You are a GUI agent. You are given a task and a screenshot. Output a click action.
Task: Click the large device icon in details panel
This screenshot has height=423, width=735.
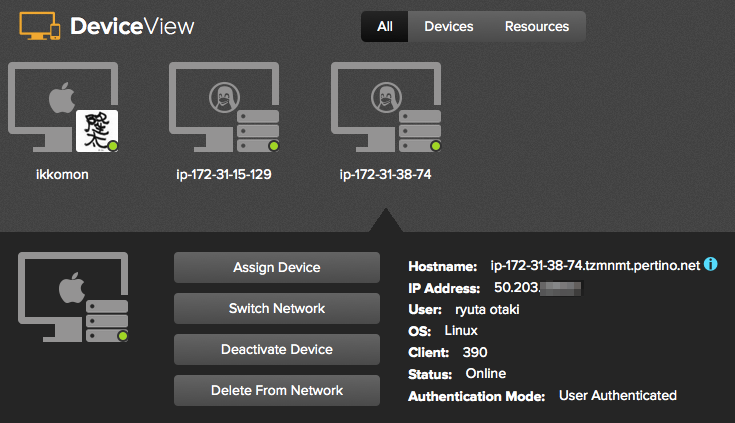[x=73, y=297]
